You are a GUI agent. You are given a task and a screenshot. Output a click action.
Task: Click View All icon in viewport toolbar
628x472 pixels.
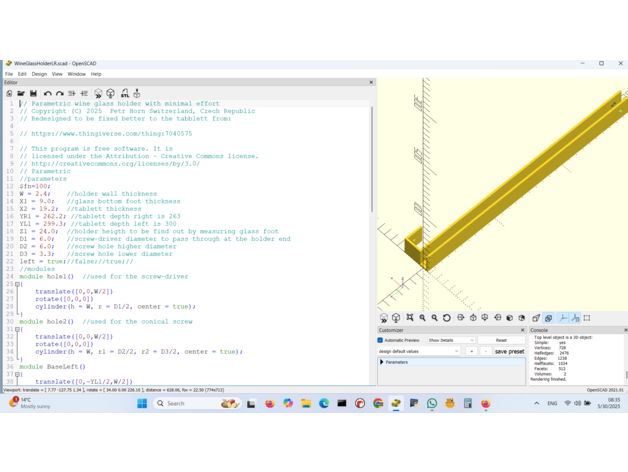tap(410, 318)
